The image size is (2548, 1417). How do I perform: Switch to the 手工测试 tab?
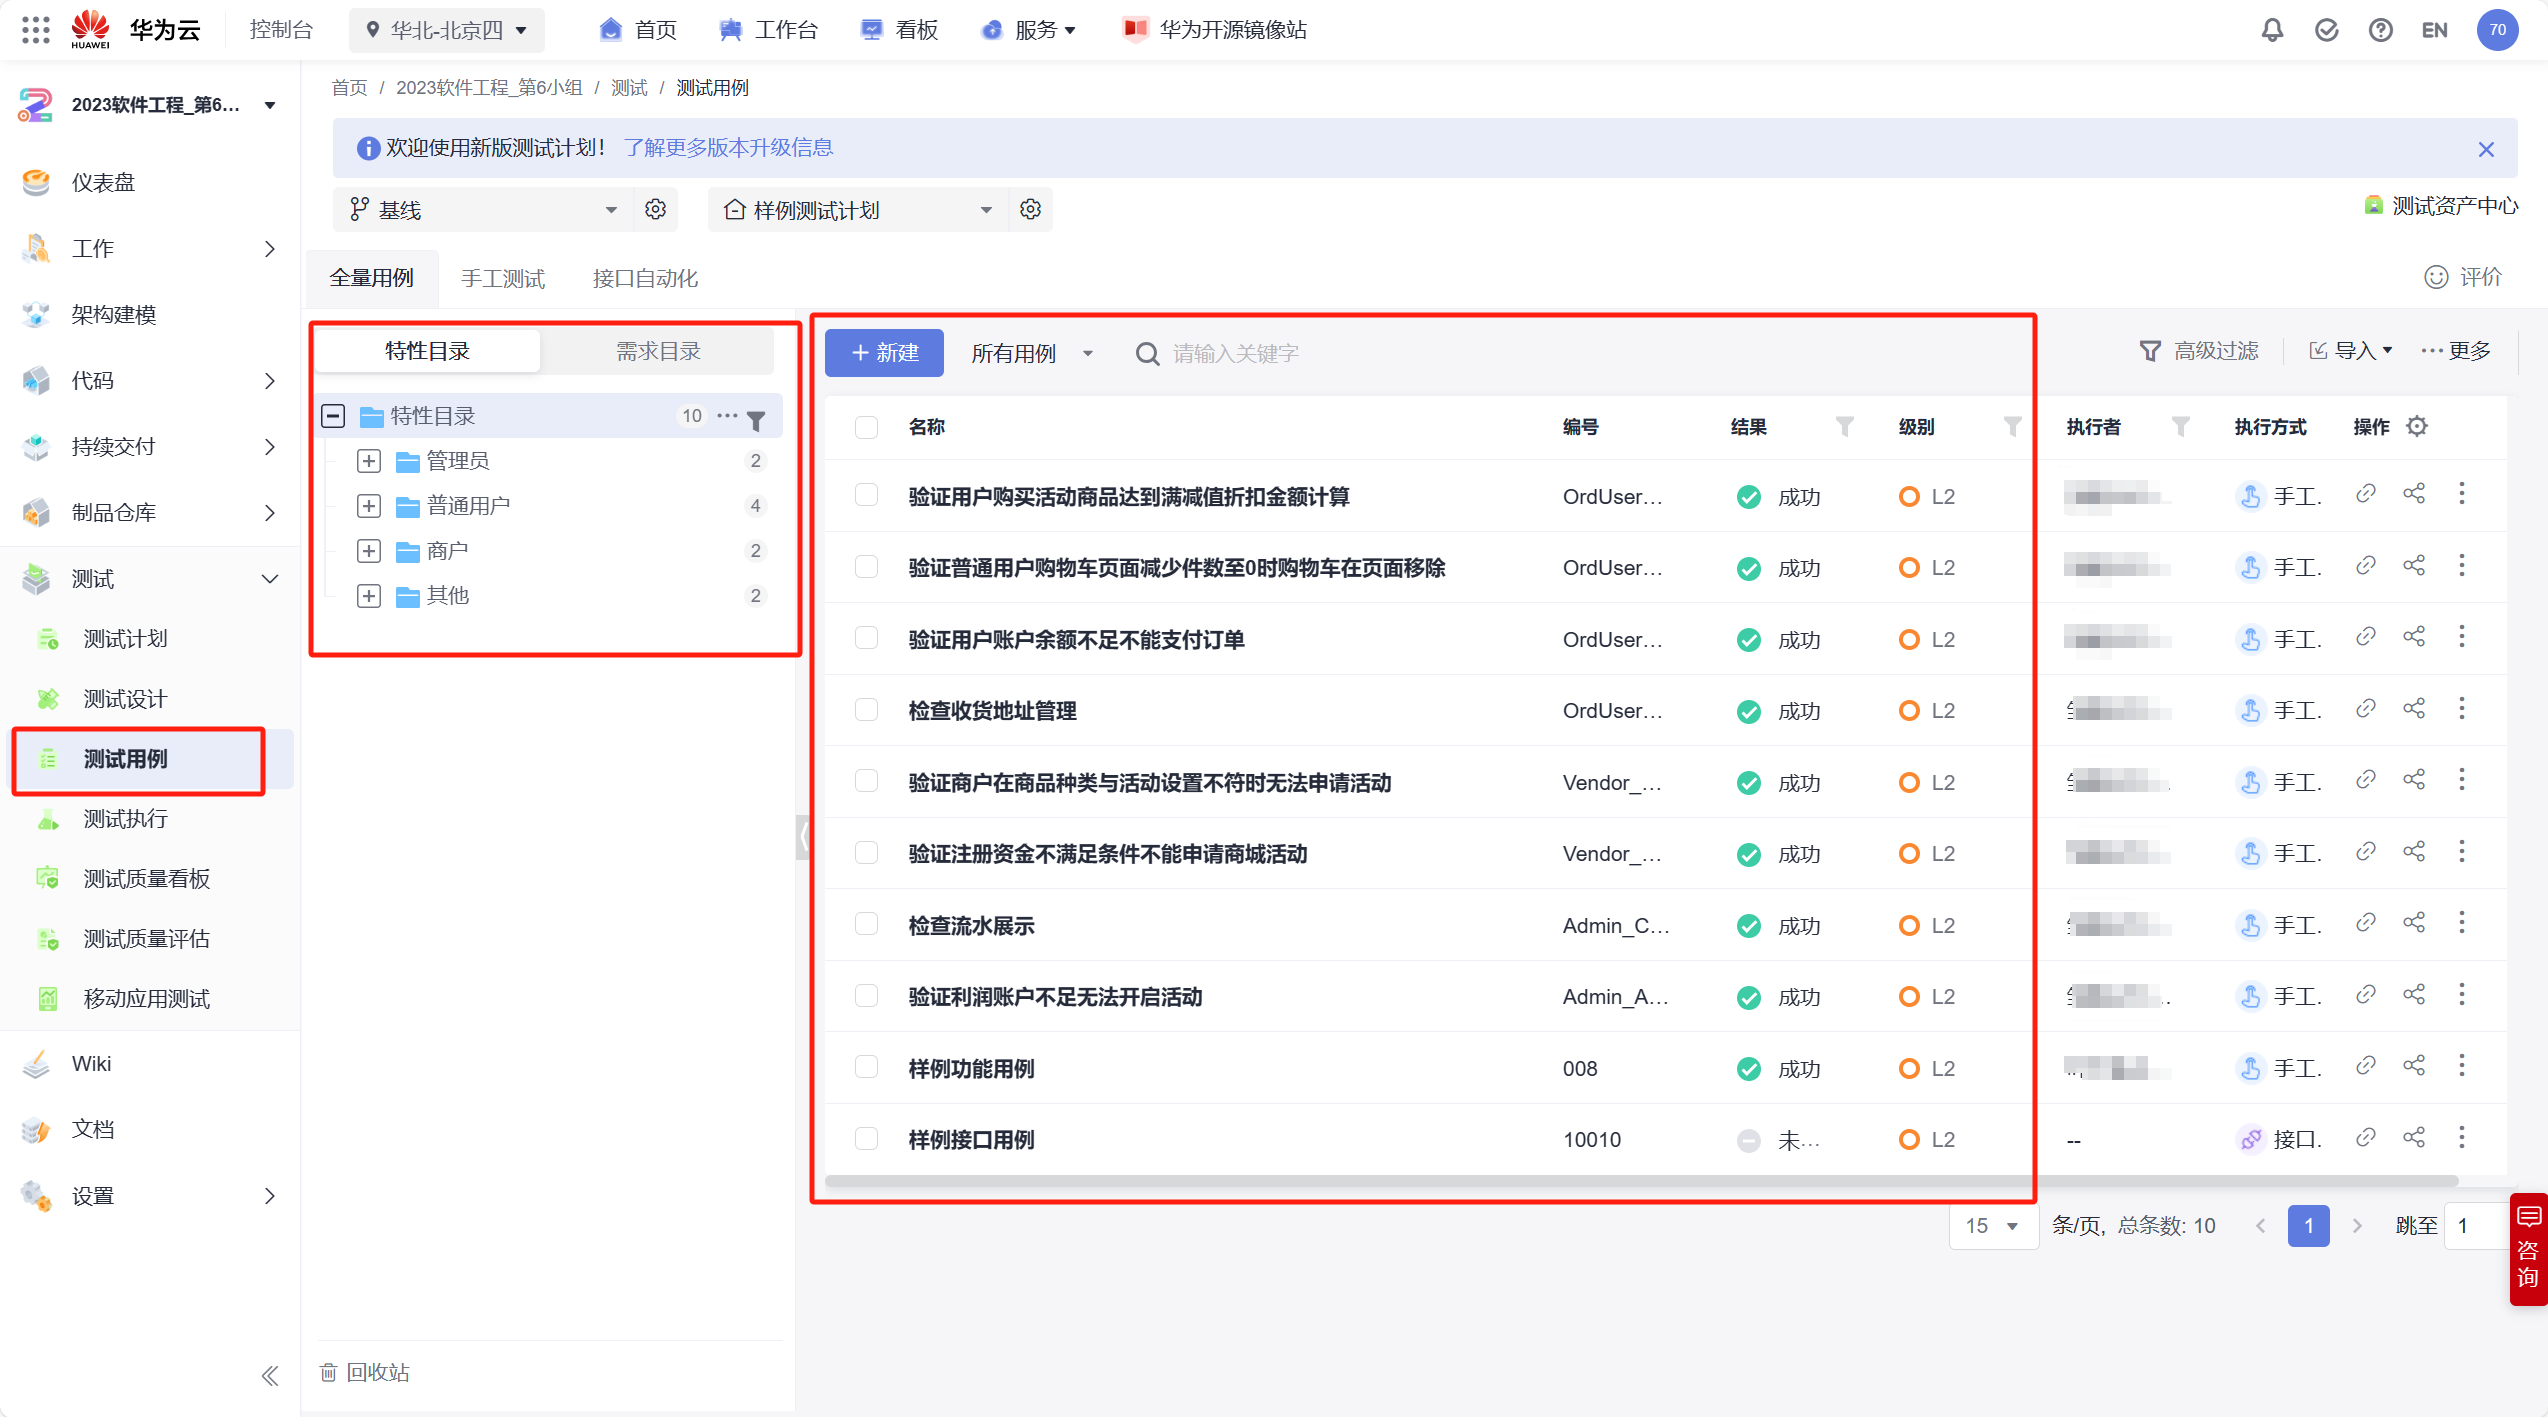503,278
